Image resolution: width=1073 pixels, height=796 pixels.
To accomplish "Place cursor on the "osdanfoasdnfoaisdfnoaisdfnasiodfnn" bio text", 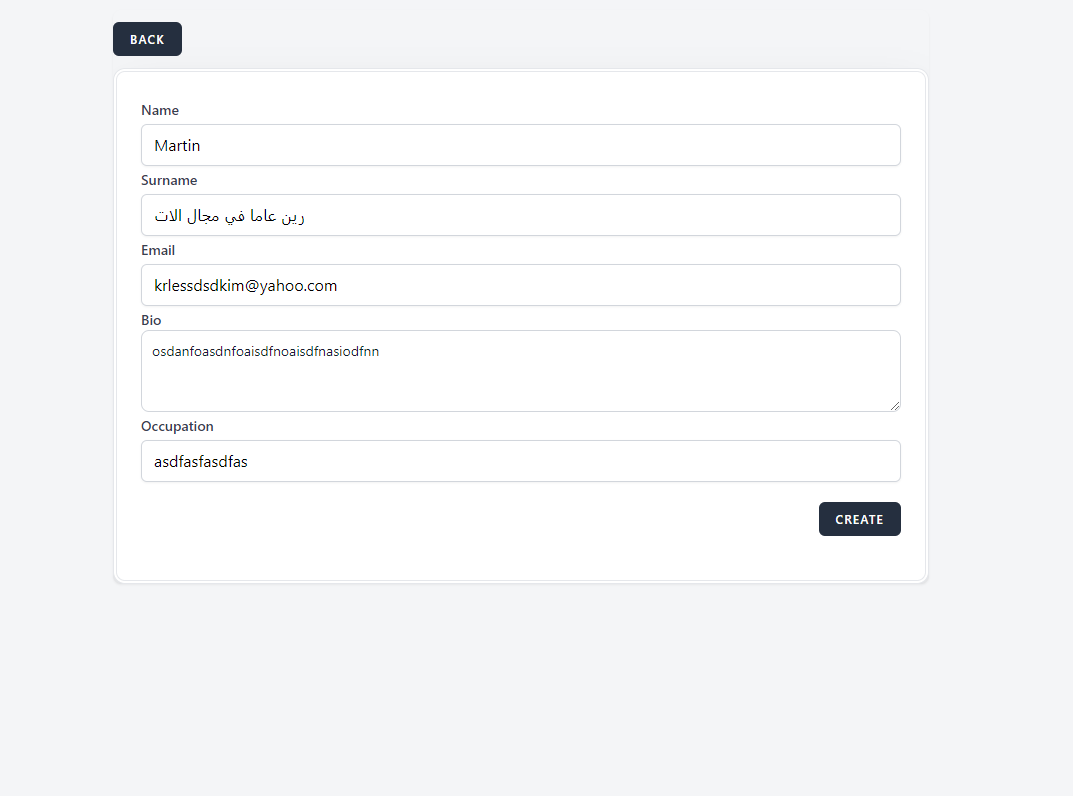I will click(x=265, y=352).
